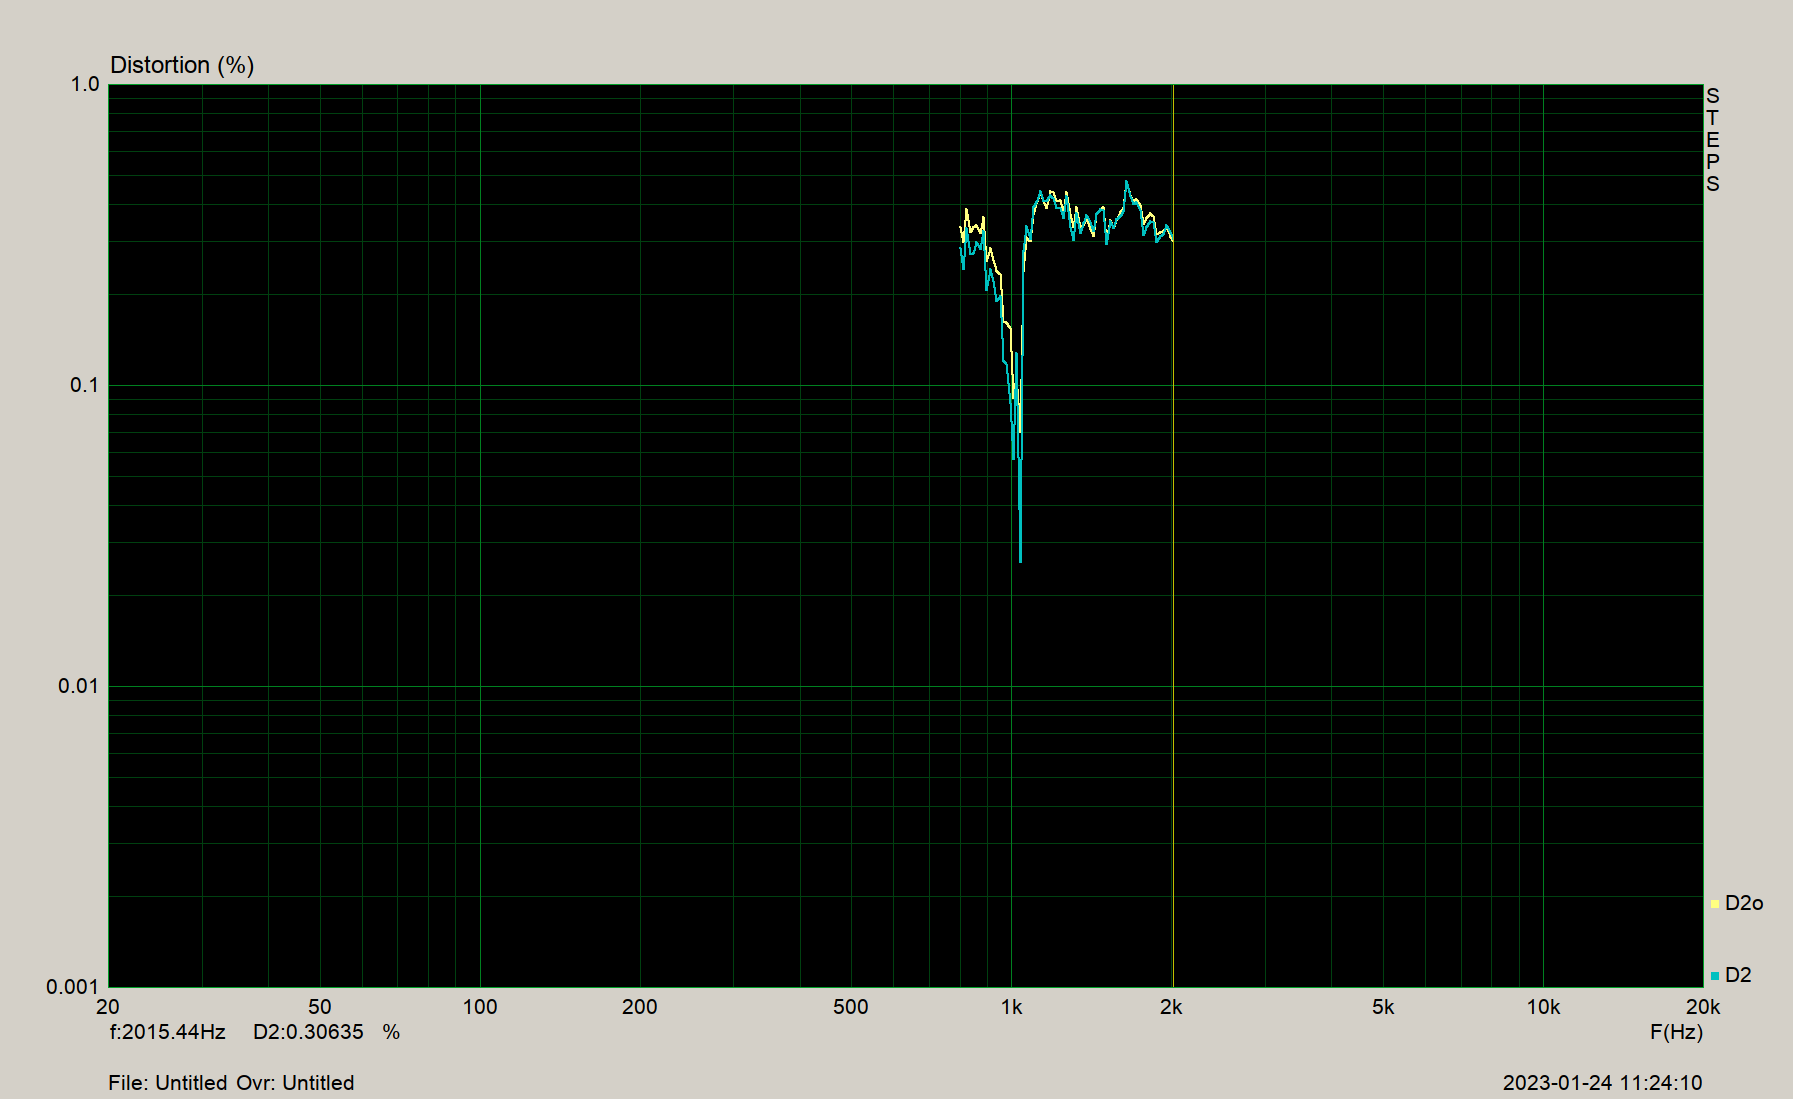Click the 200 frequency axis label
The width and height of the screenshot is (1793, 1099).
(640, 1007)
